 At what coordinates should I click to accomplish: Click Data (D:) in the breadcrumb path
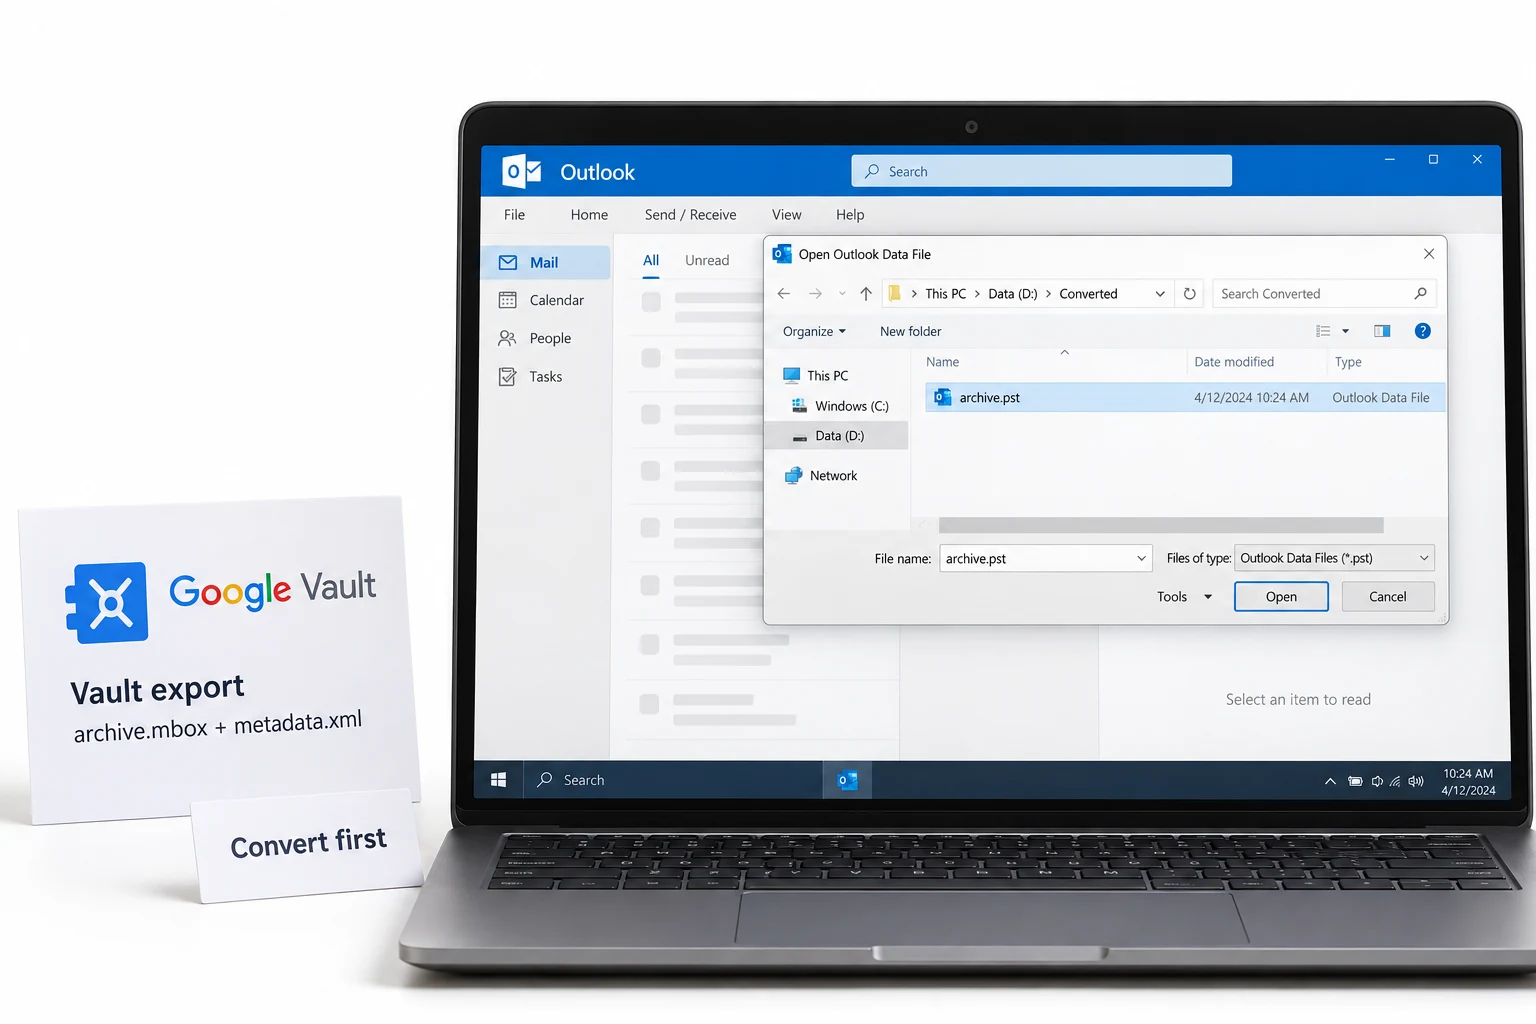[x=1012, y=294]
